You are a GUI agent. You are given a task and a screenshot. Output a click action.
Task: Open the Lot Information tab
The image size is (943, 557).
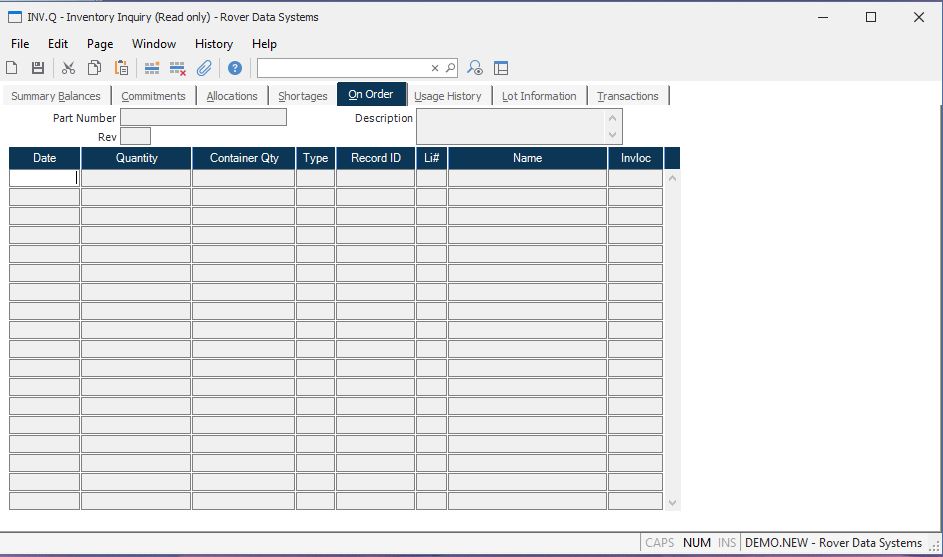(x=539, y=96)
